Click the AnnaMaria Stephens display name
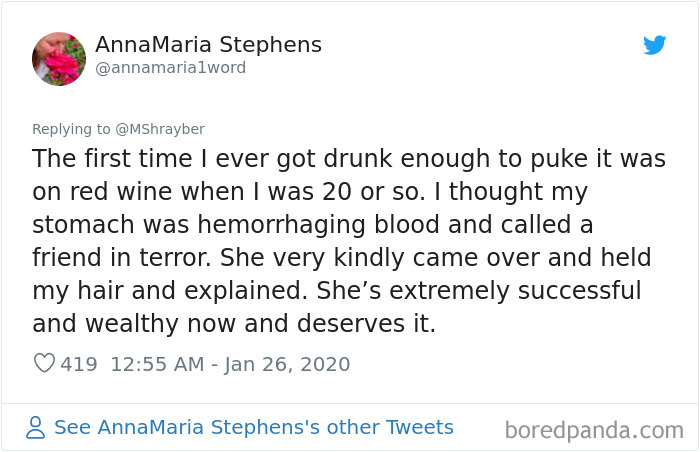The image size is (700, 452). (x=208, y=45)
